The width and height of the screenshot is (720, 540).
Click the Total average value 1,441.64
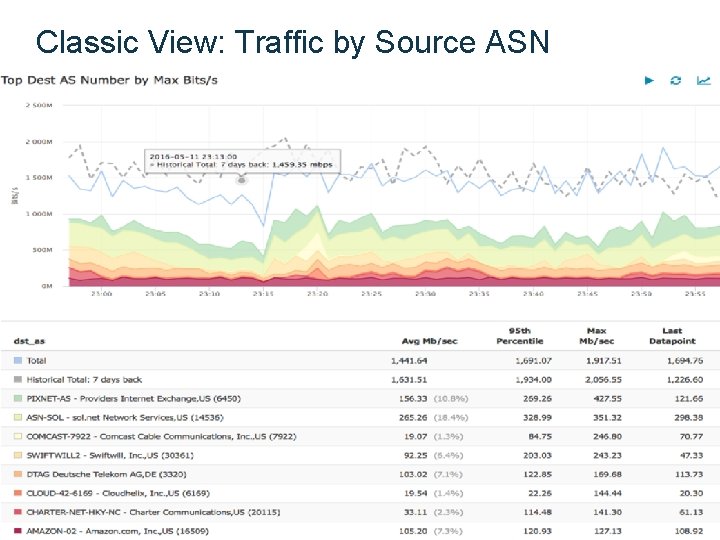[x=409, y=361]
